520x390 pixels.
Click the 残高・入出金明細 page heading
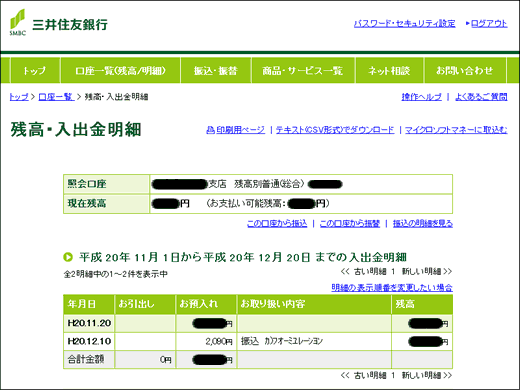click(x=76, y=129)
